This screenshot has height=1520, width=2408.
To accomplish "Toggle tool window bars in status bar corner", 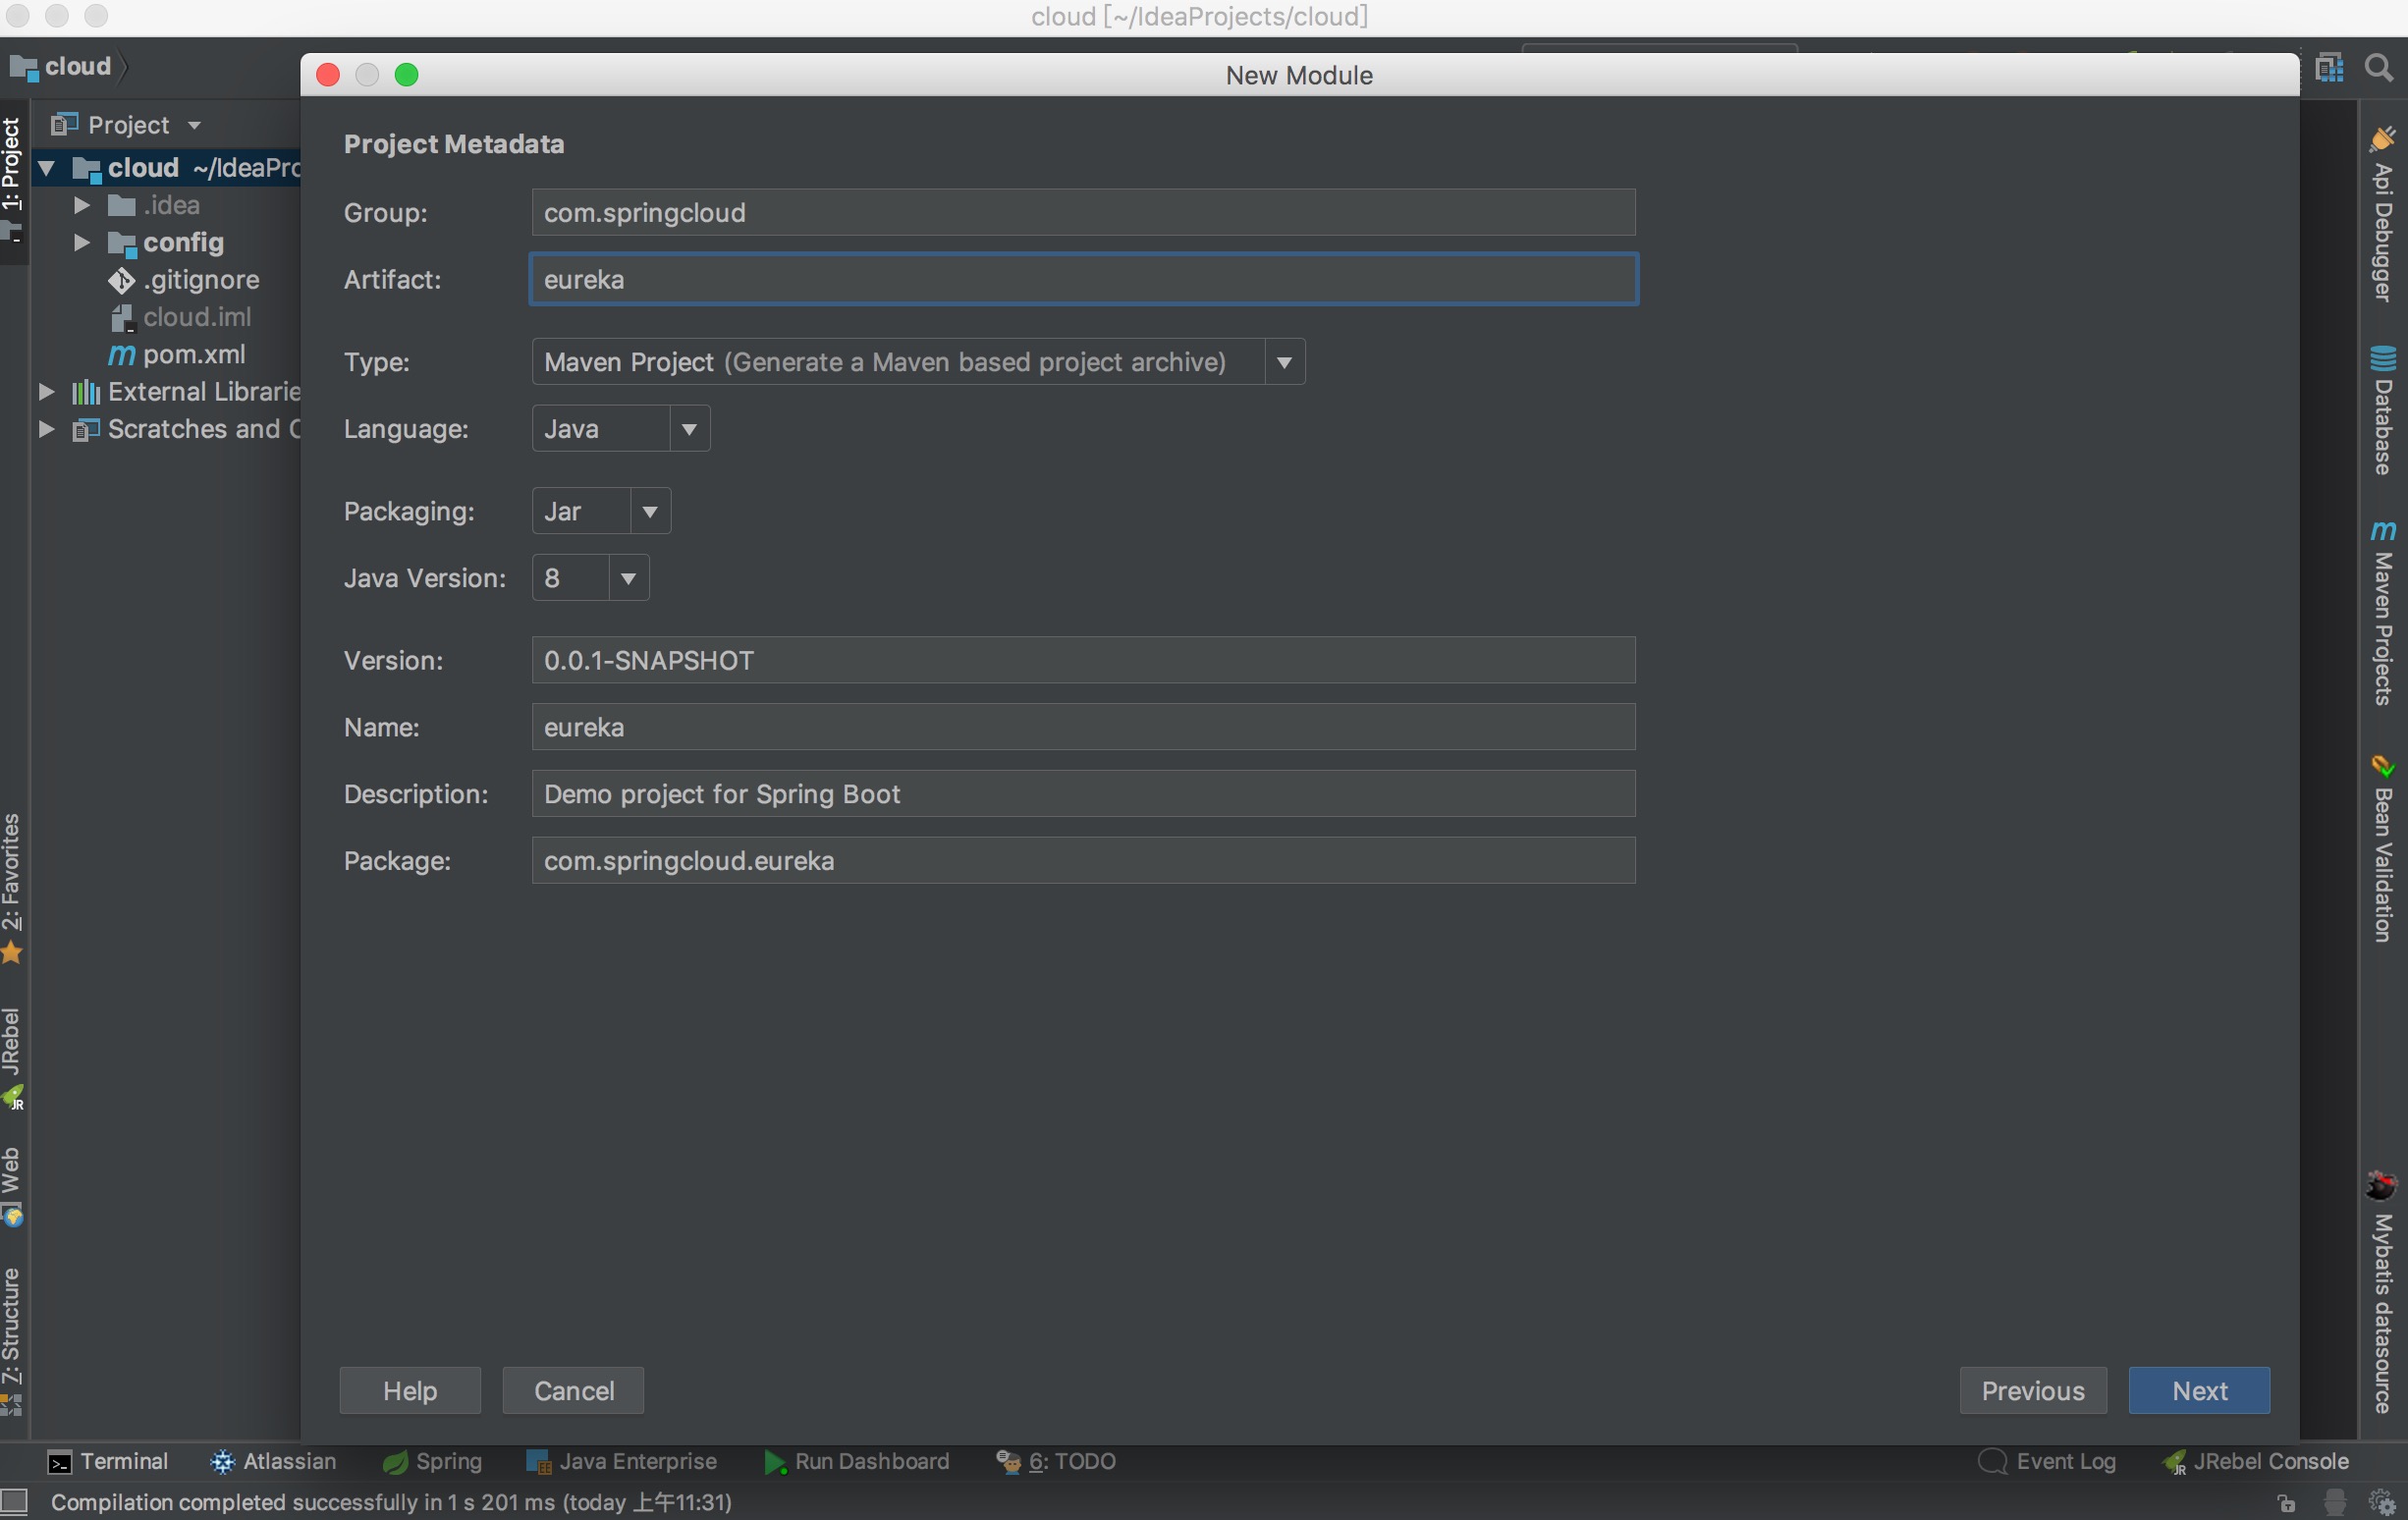I will pos(14,1502).
